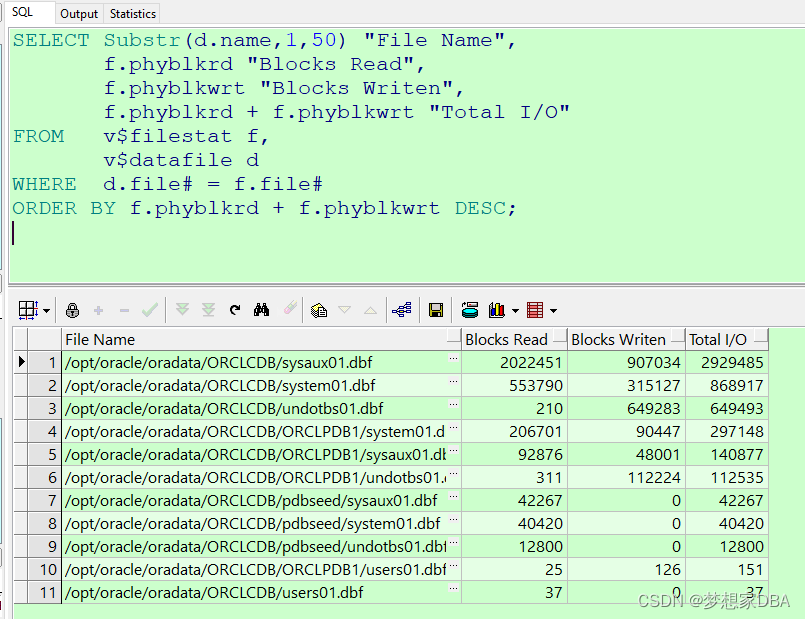
Task: Open the single record view icon
Action: click(319, 310)
